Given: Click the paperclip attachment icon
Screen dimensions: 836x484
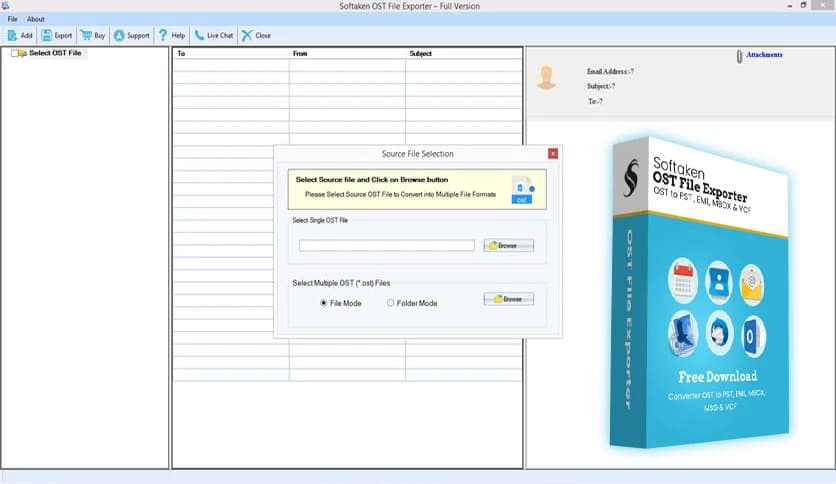Looking at the screenshot, I should (739, 57).
